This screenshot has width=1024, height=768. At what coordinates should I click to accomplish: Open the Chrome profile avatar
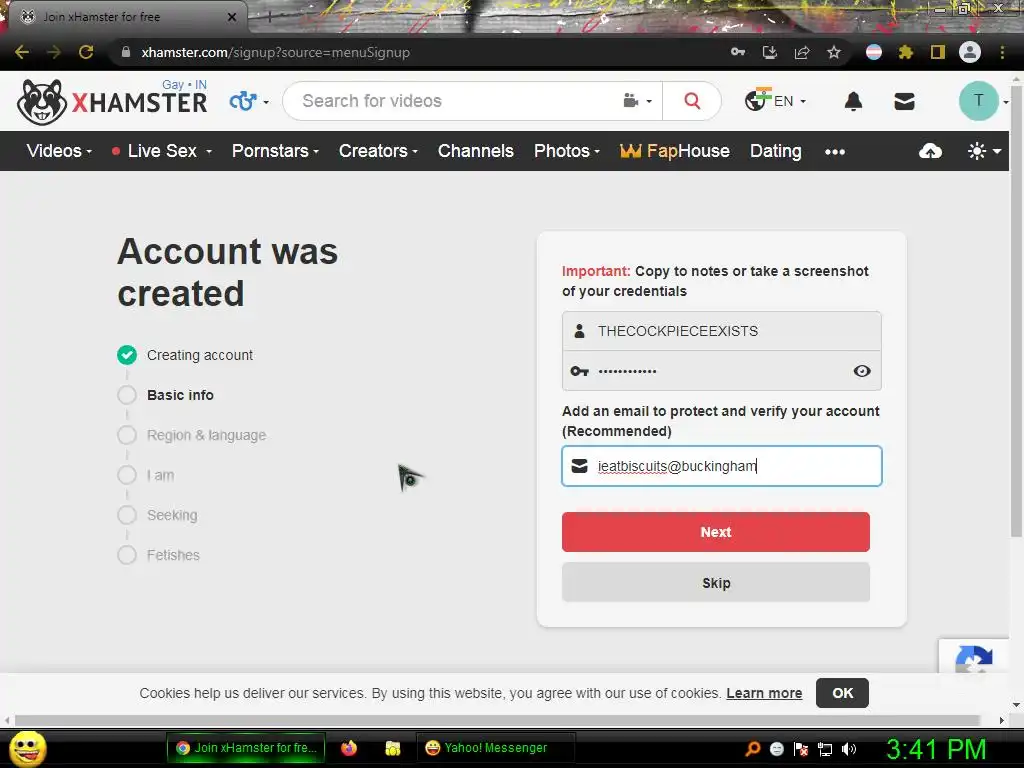coord(970,52)
